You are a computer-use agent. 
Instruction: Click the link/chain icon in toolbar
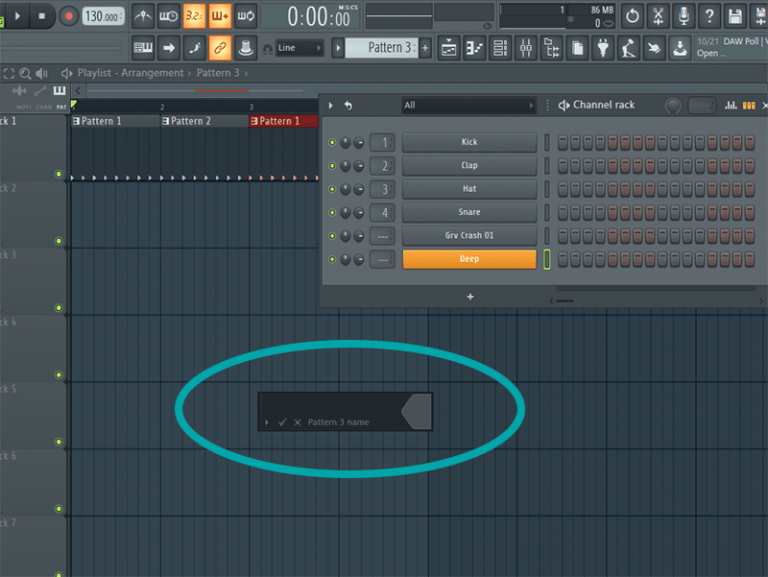(220, 47)
